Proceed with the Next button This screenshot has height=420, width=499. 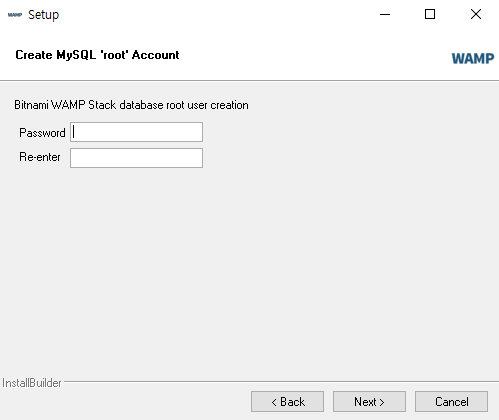tap(369, 402)
